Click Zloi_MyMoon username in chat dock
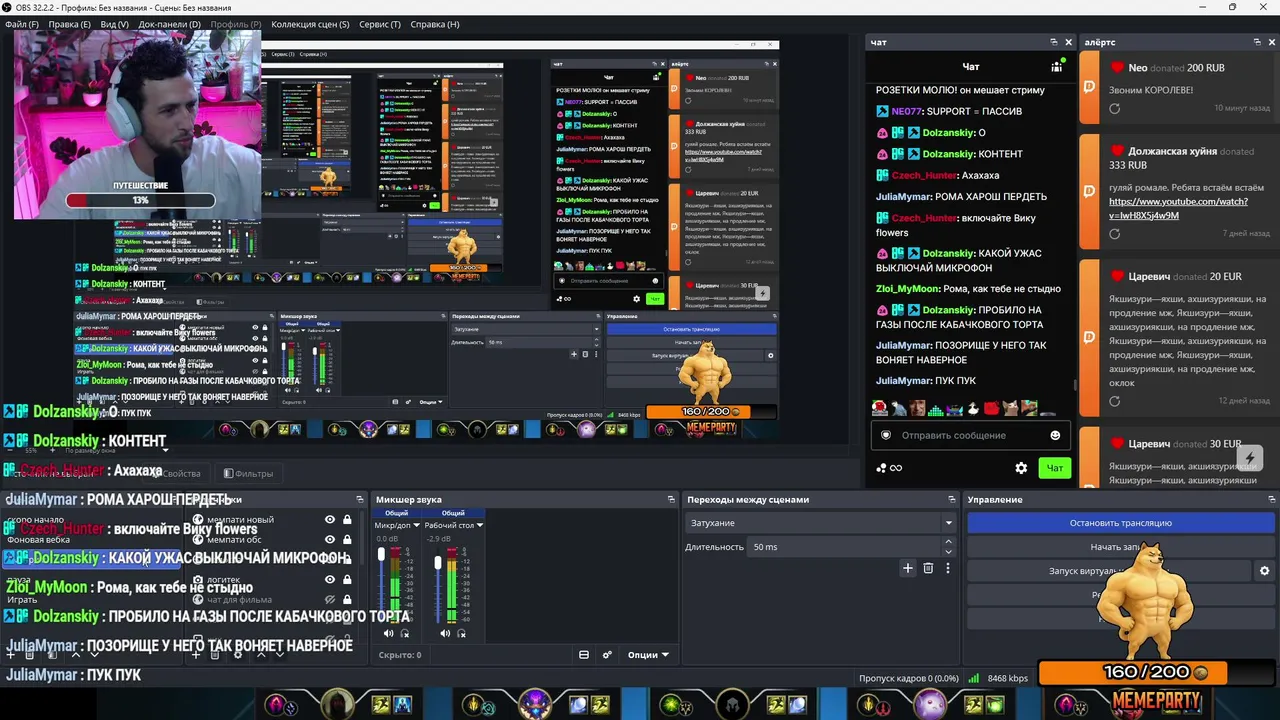This screenshot has width=1280, height=720. pos(908,289)
